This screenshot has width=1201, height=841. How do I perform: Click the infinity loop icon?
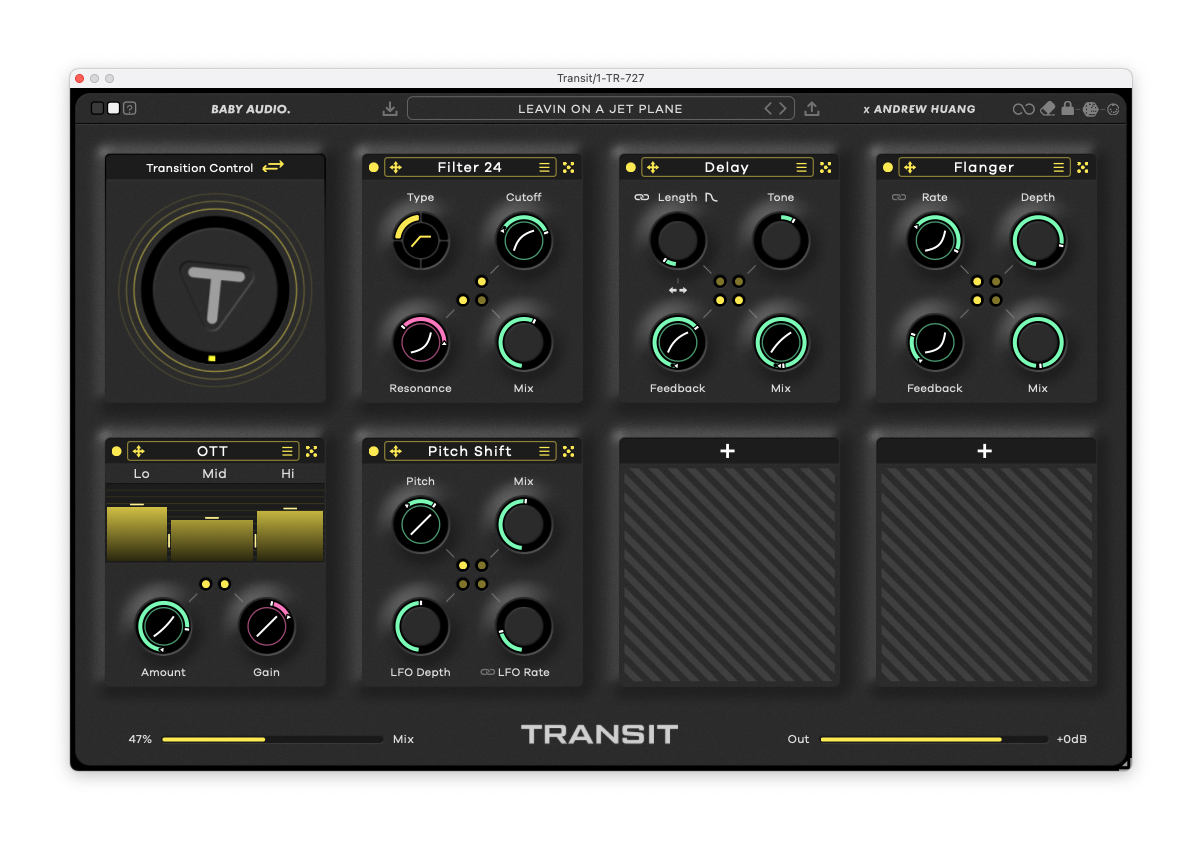1023,109
